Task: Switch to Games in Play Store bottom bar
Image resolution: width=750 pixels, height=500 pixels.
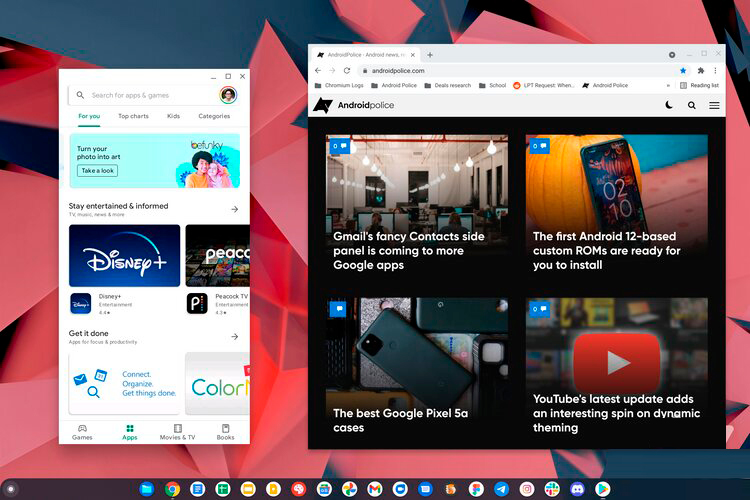Action: click(x=82, y=432)
